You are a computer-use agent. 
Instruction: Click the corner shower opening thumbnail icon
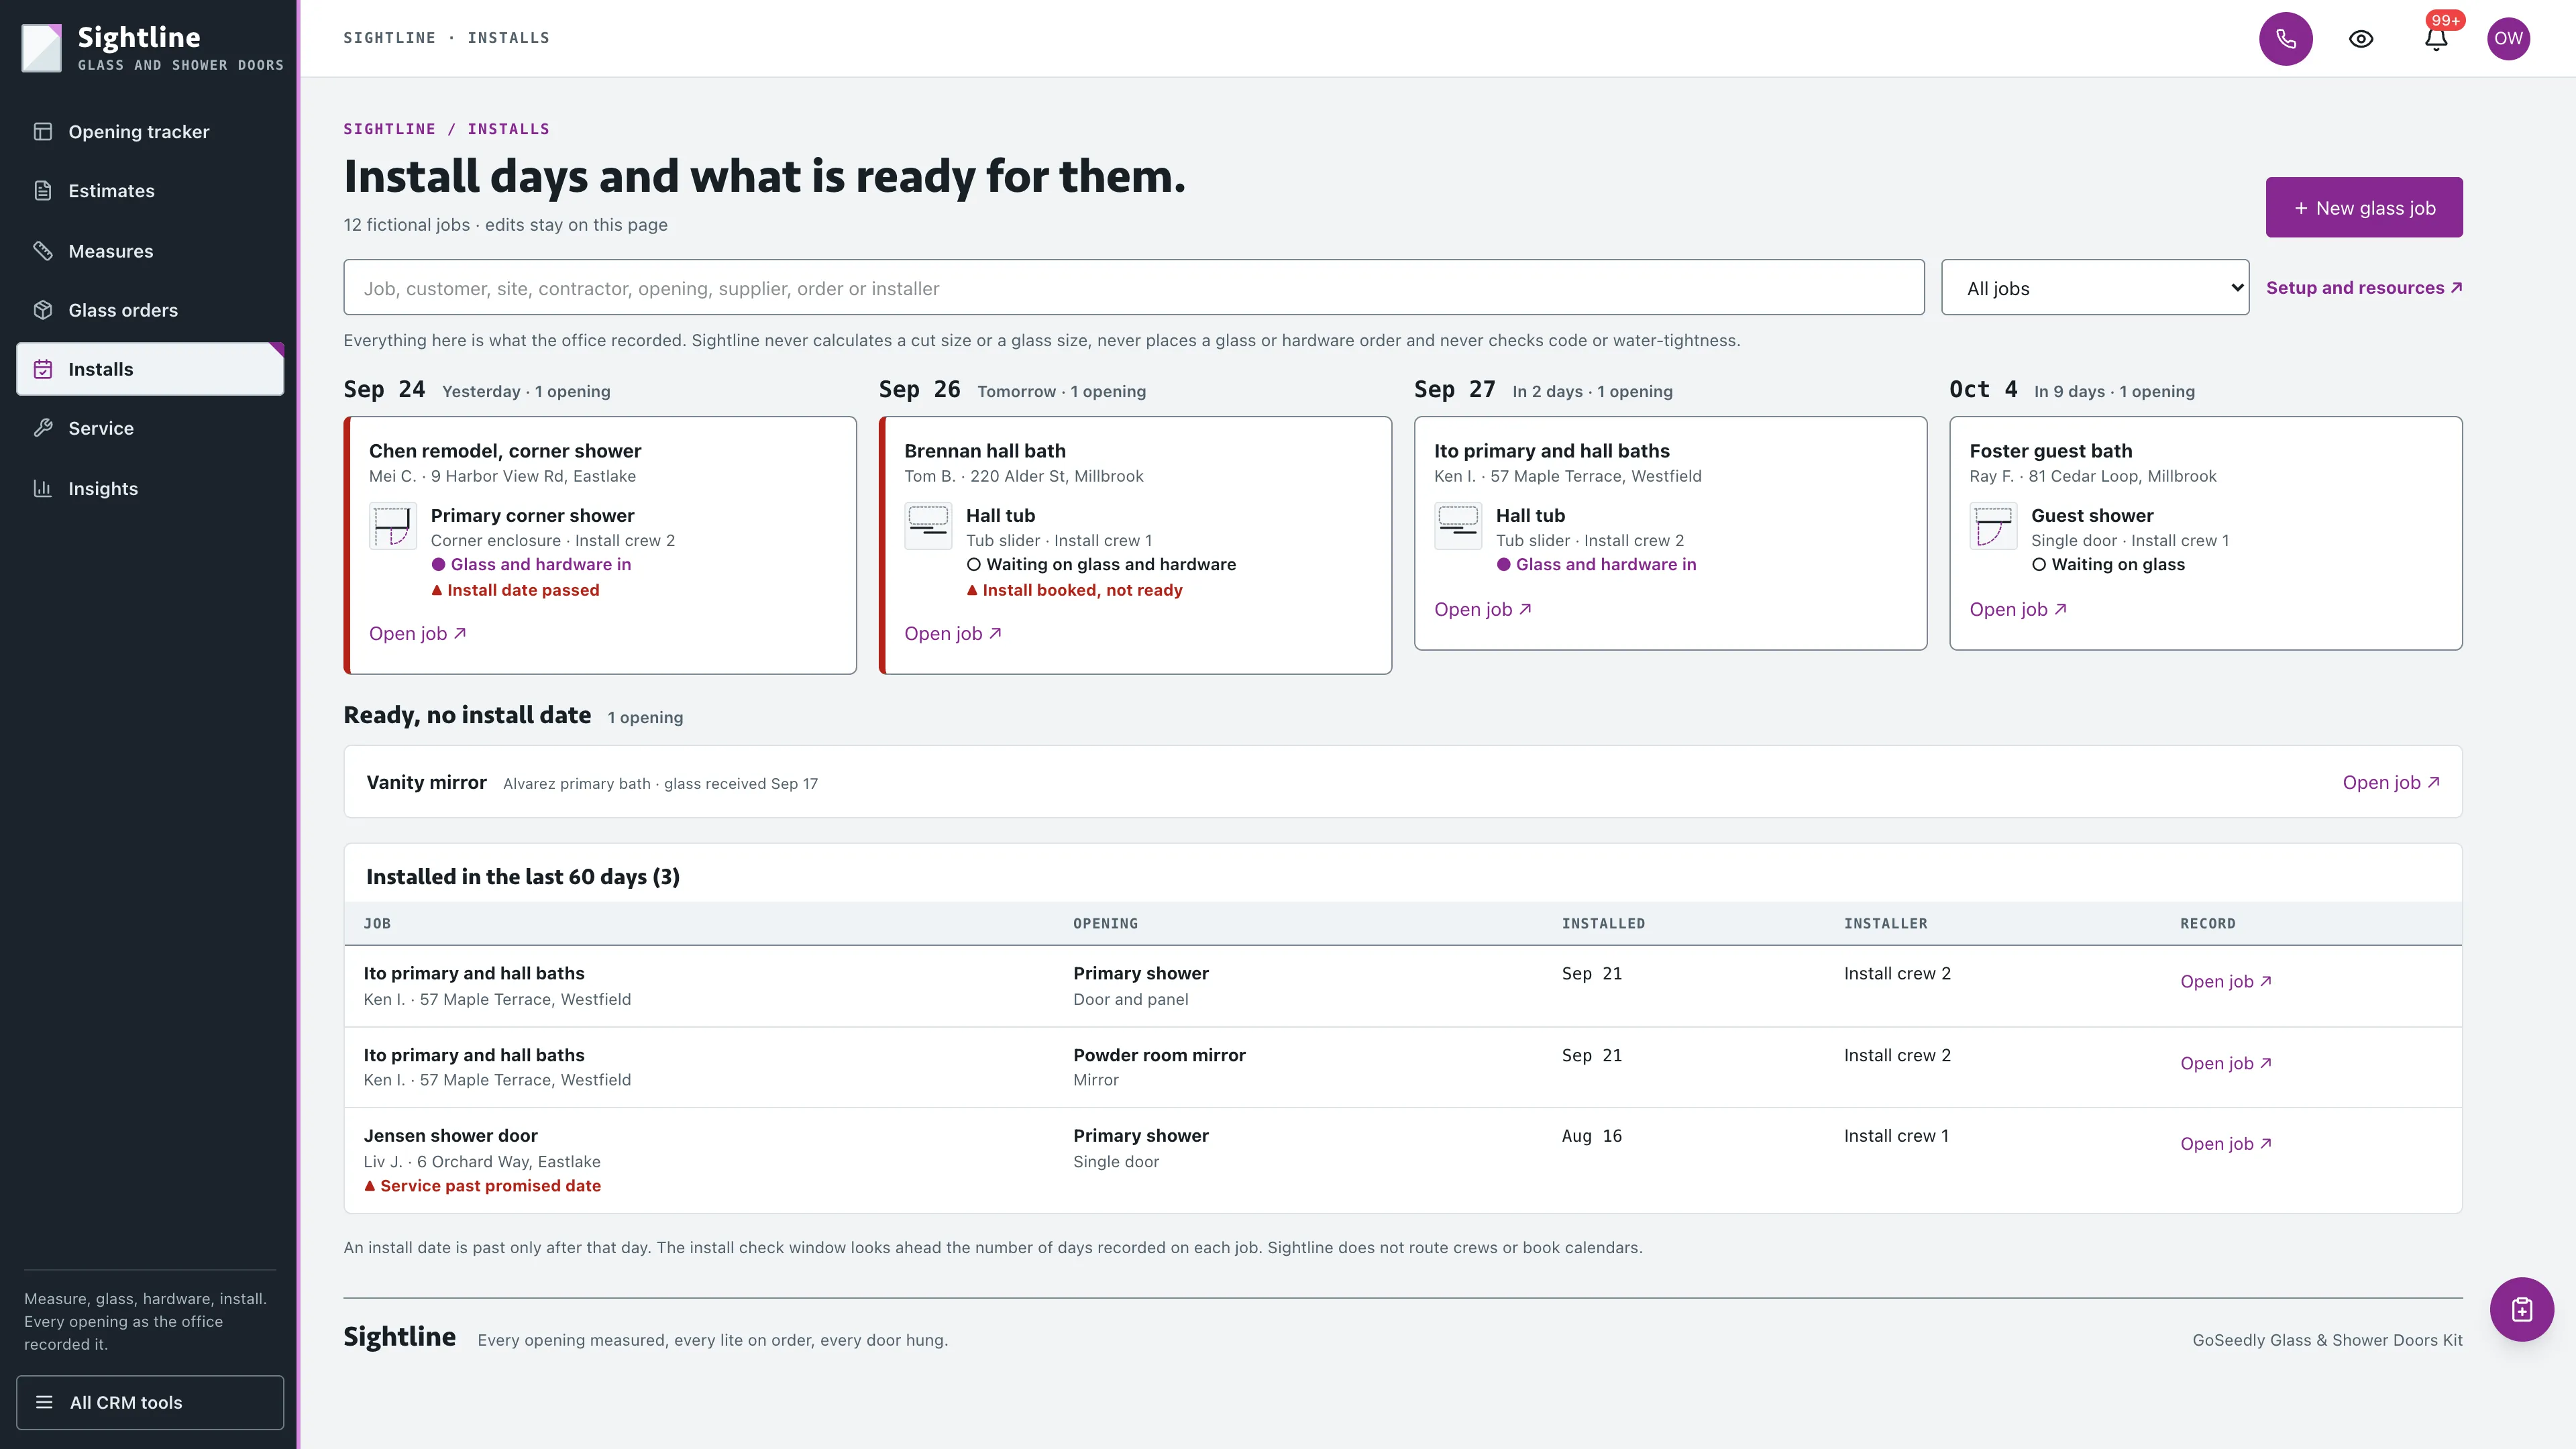coord(392,526)
